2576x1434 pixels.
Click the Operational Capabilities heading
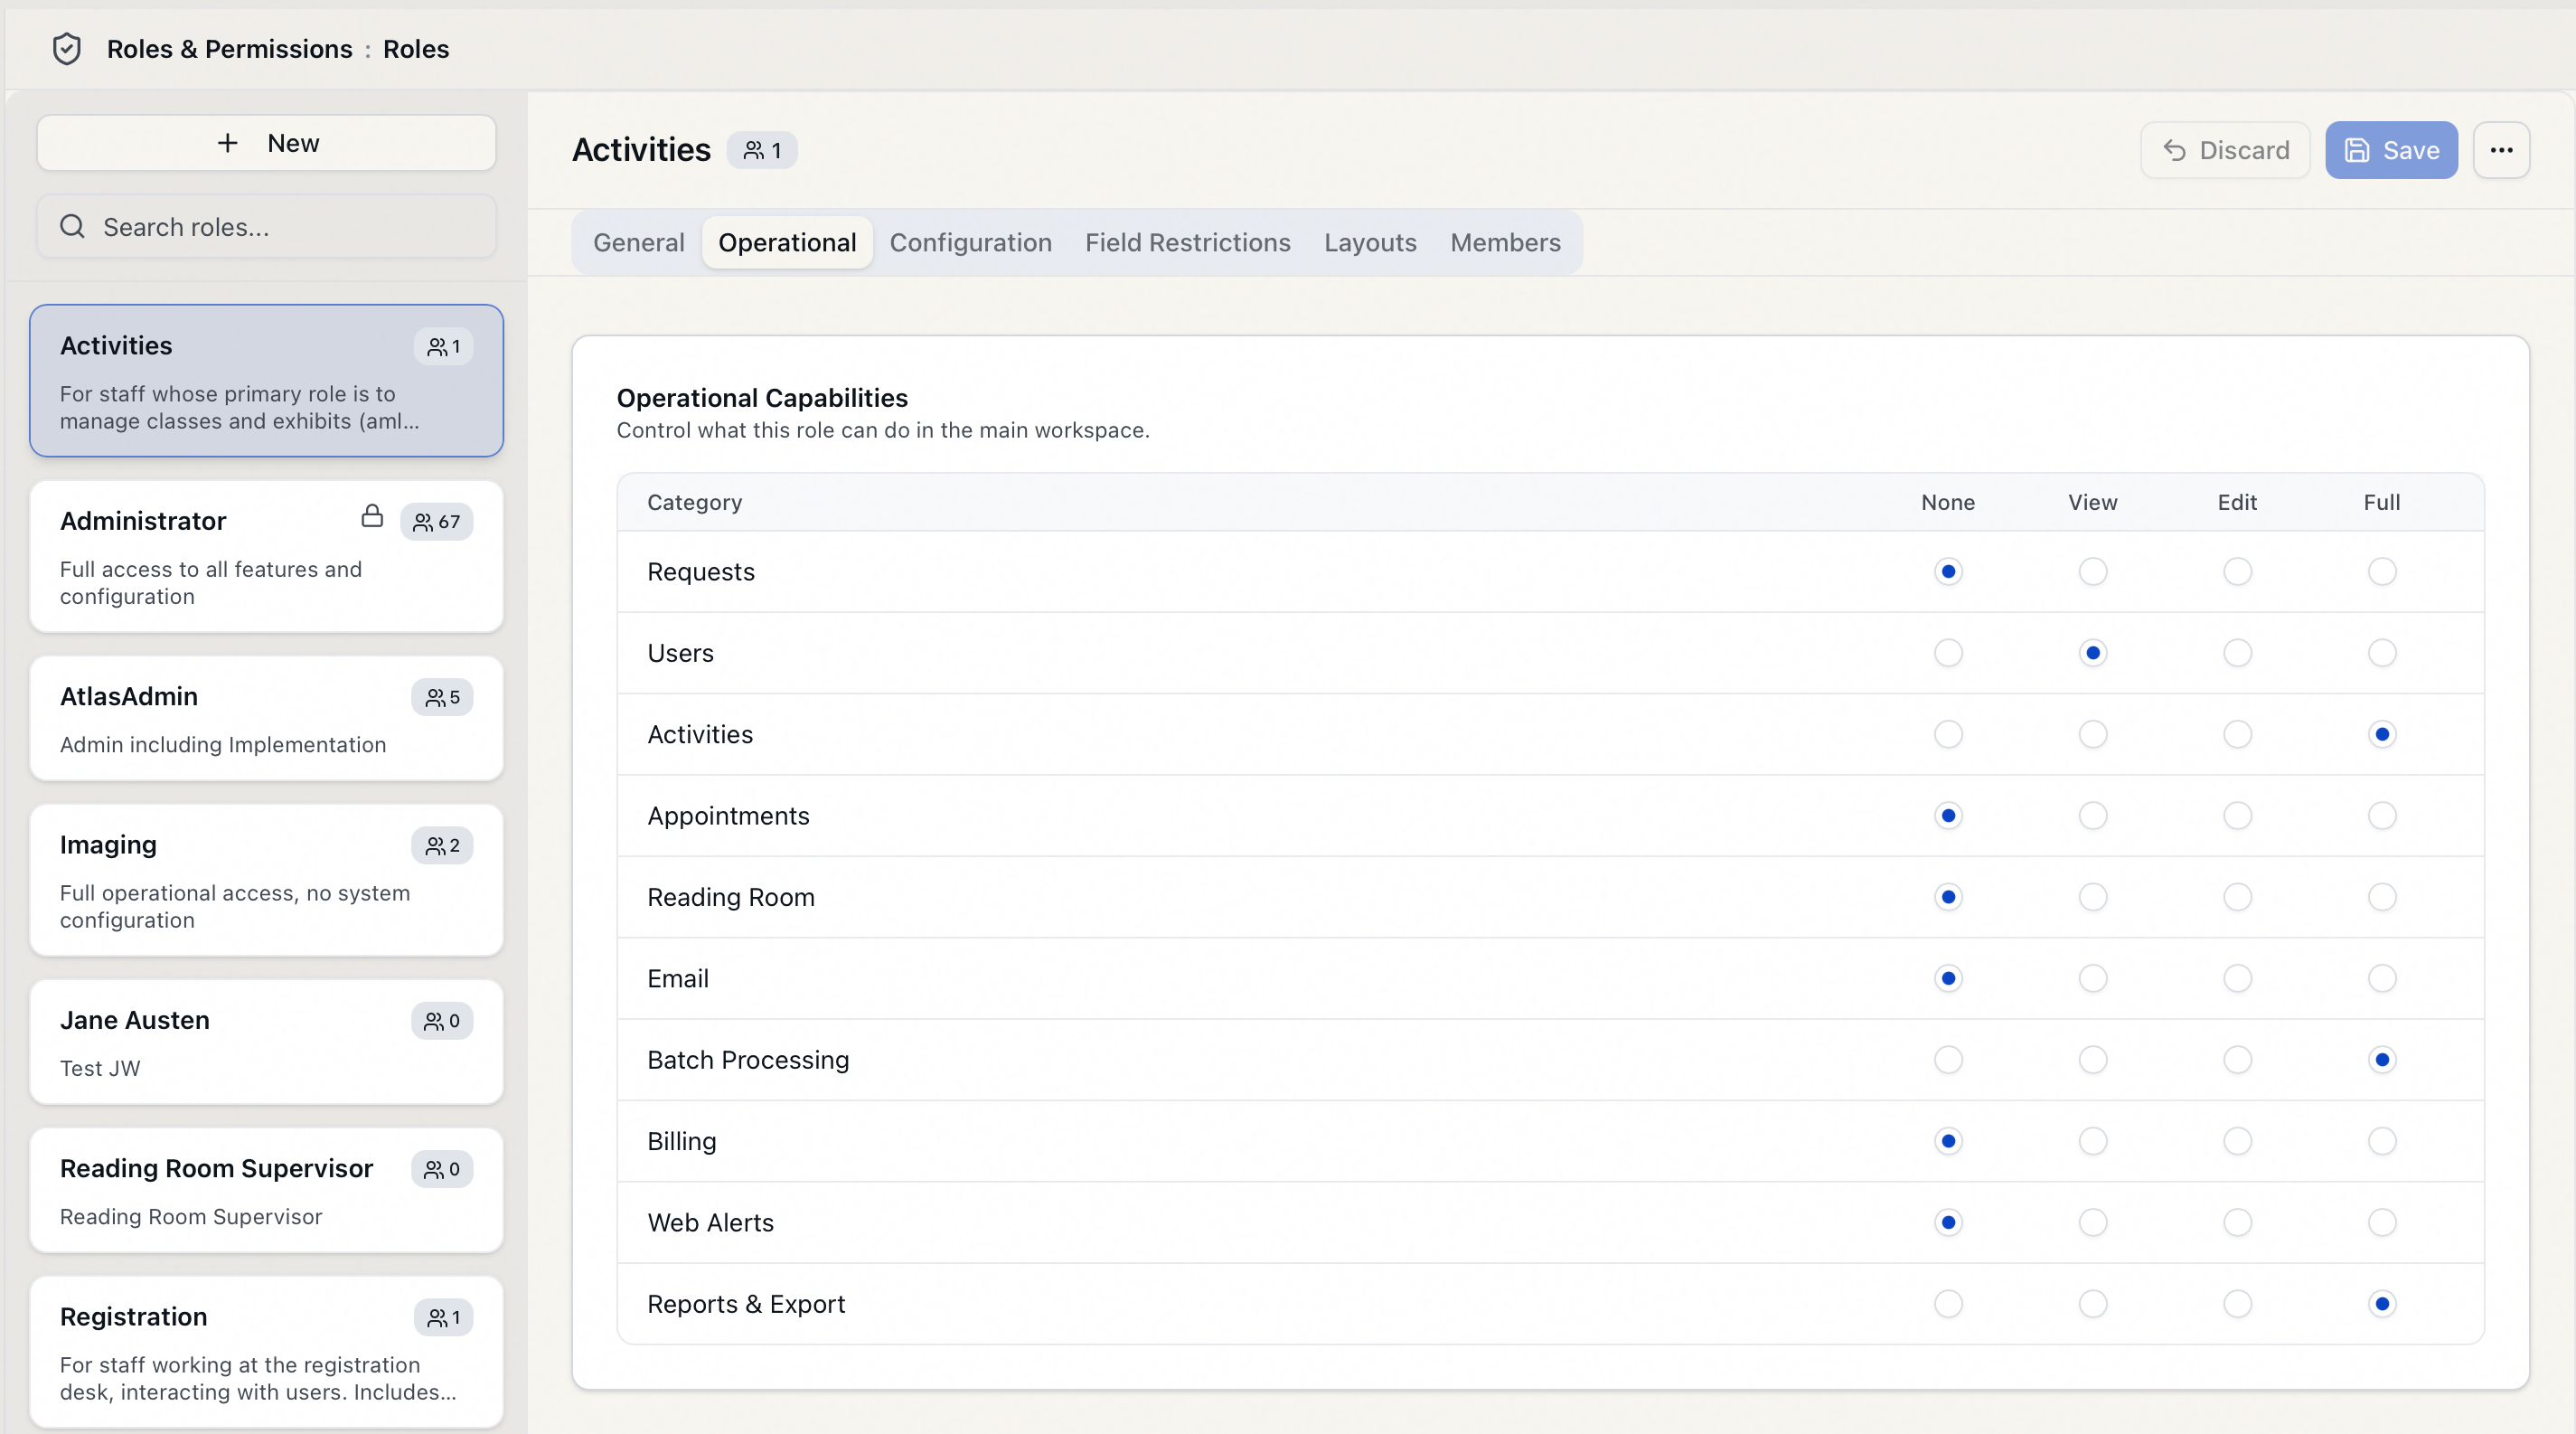tap(762, 398)
